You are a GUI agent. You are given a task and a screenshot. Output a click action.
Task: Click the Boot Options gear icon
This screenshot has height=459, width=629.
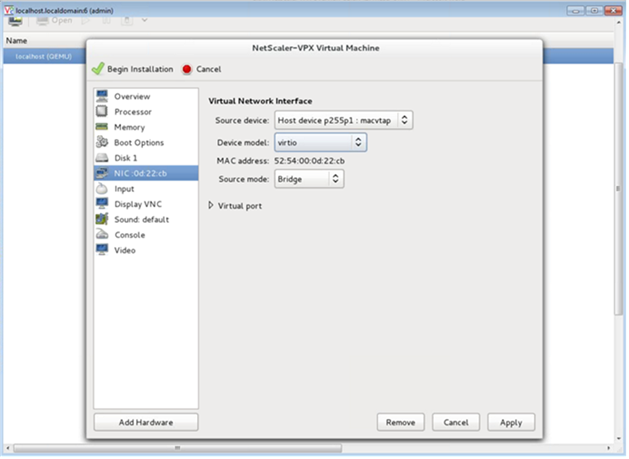pos(102,142)
